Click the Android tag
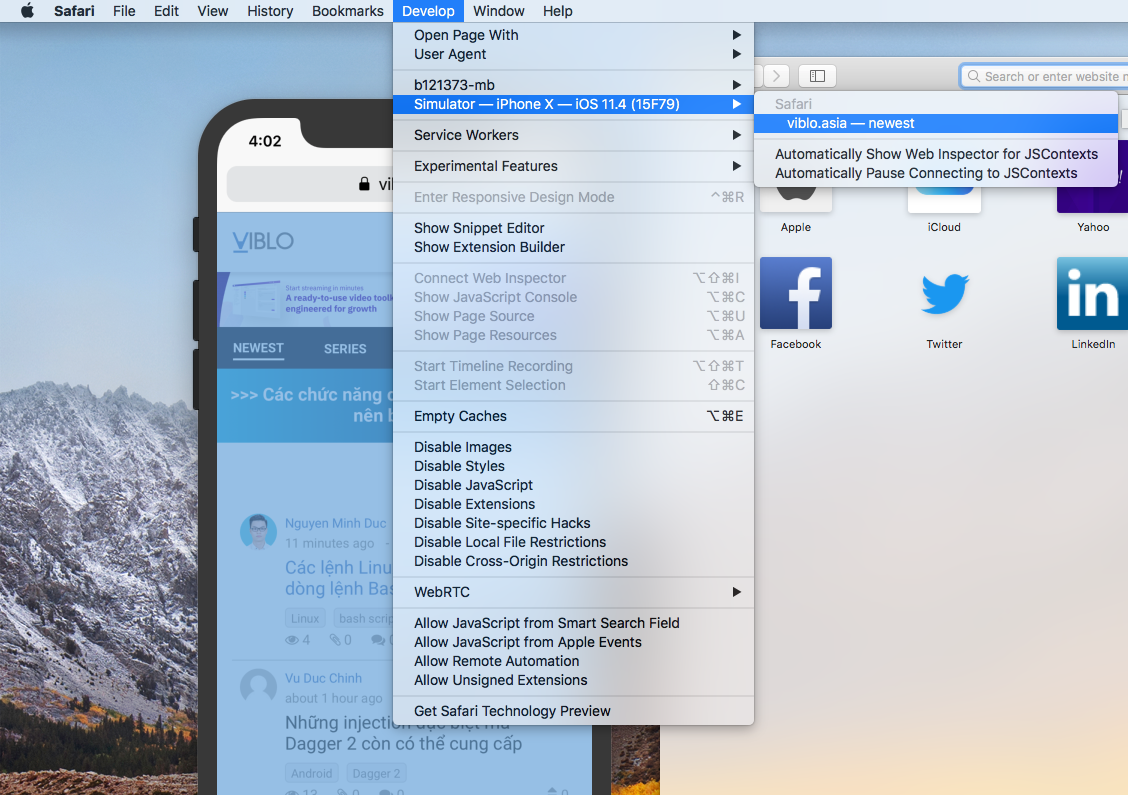The height and width of the screenshot is (795, 1128). pos(311,773)
